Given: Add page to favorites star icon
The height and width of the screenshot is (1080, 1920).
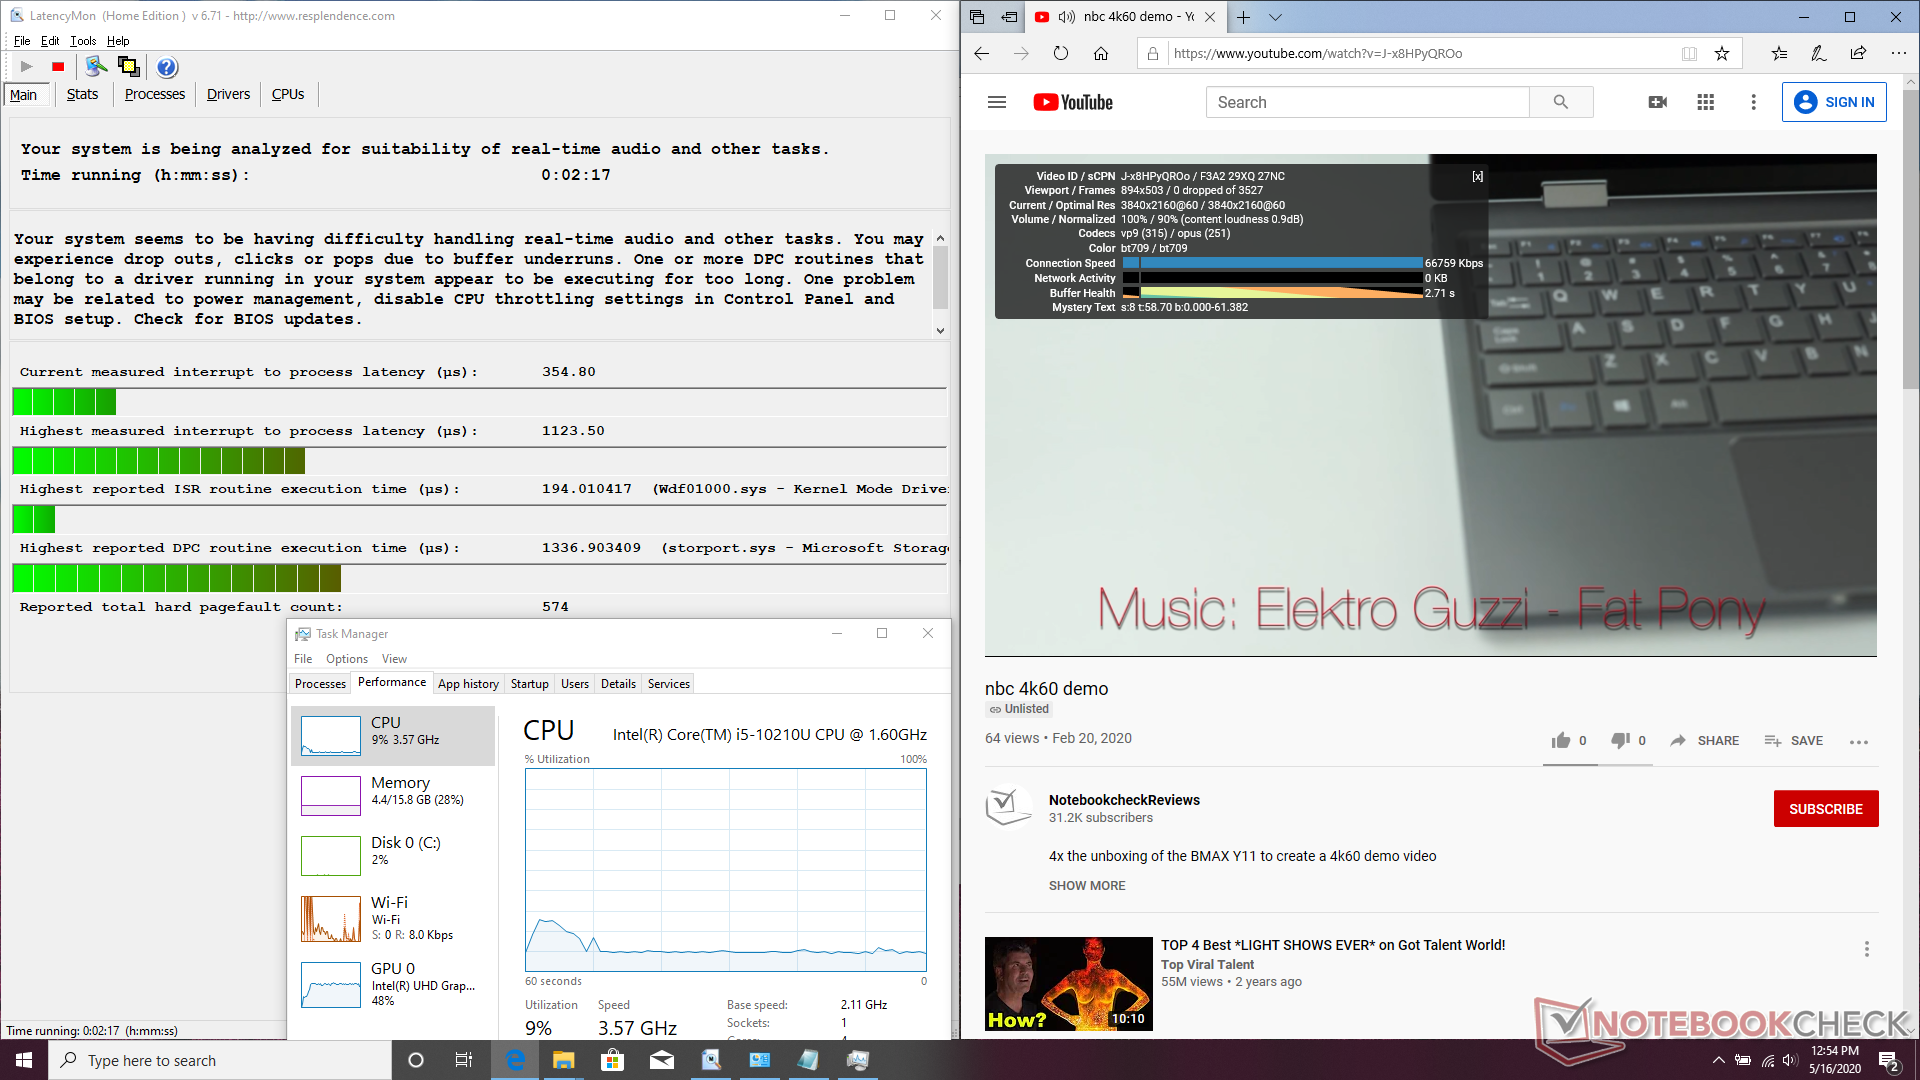Looking at the screenshot, I should pyautogui.click(x=1722, y=54).
